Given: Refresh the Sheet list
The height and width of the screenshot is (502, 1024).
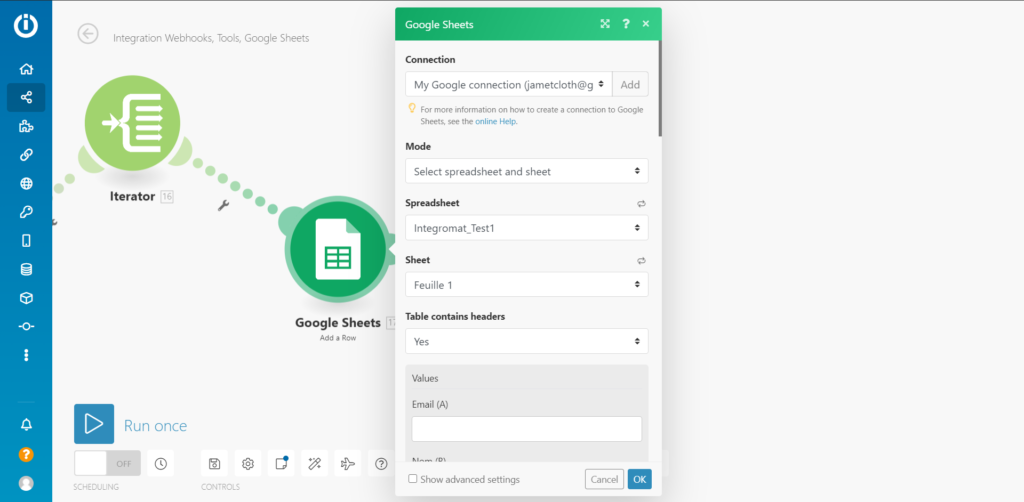Looking at the screenshot, I should click(641, 260).
